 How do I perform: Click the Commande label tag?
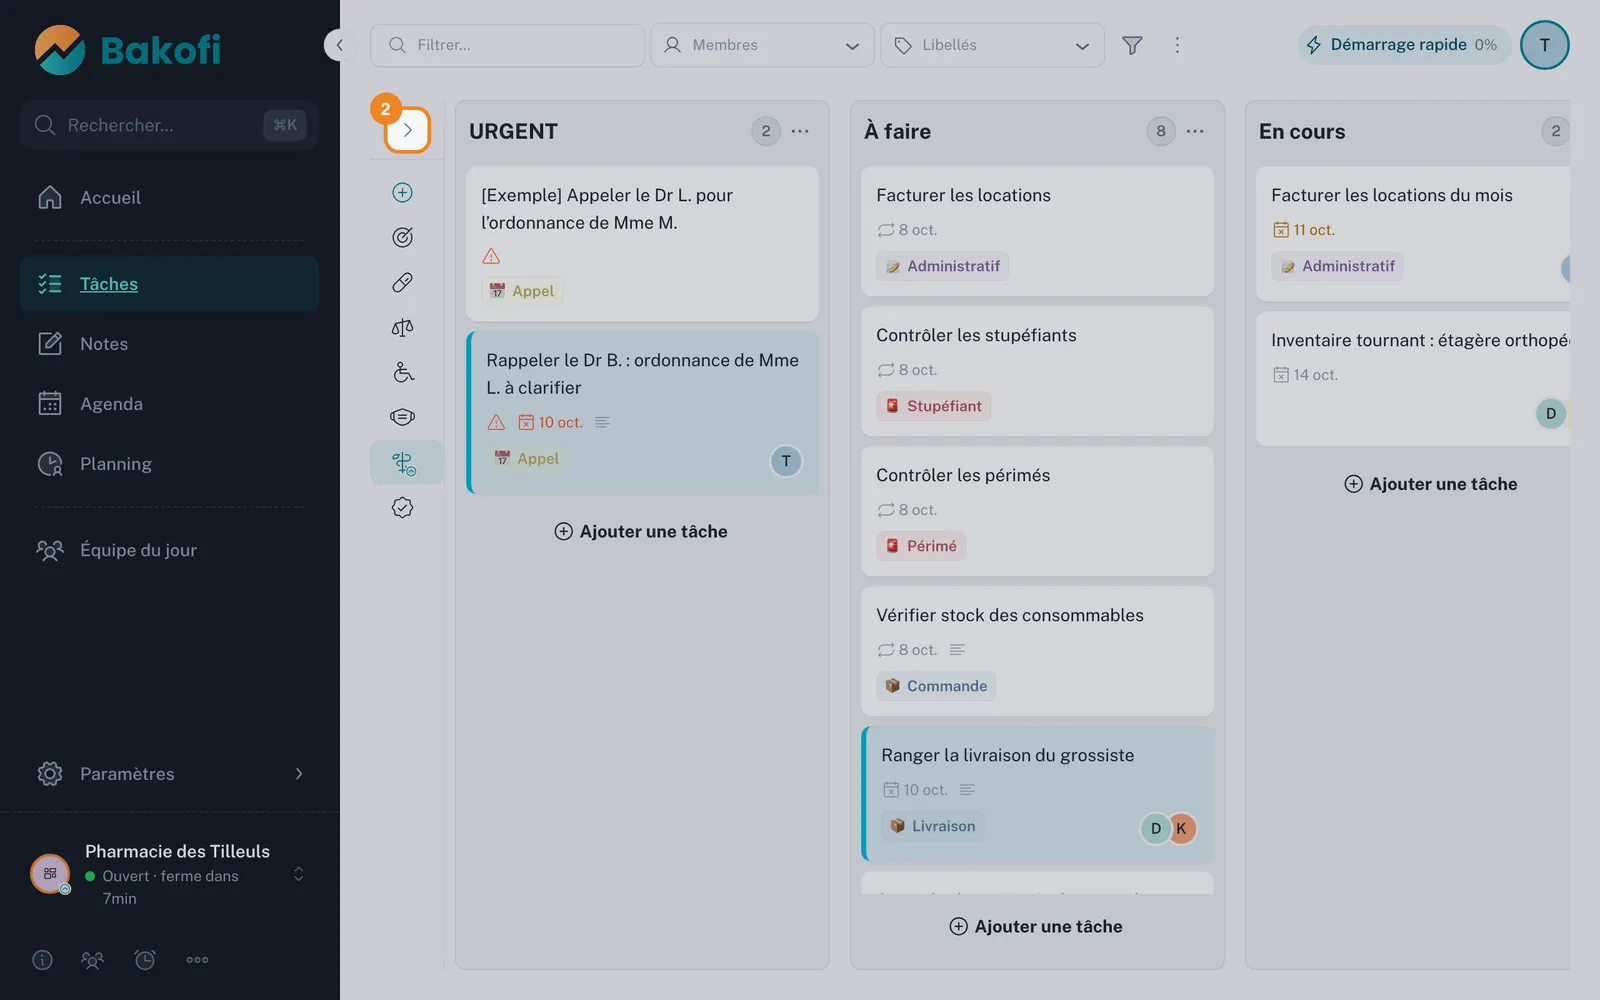[x=937, y=686]
